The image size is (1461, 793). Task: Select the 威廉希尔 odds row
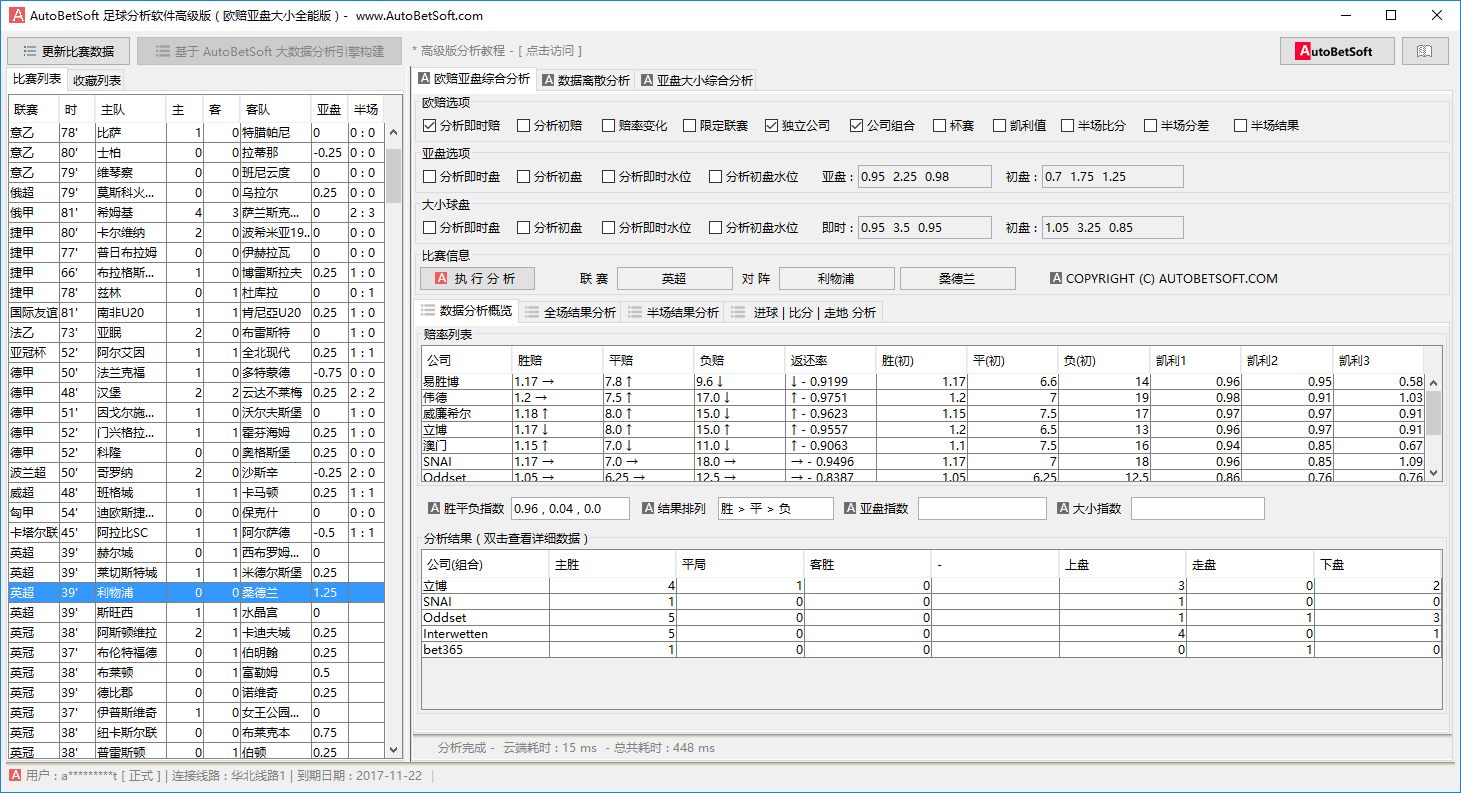tap(924, 413)
